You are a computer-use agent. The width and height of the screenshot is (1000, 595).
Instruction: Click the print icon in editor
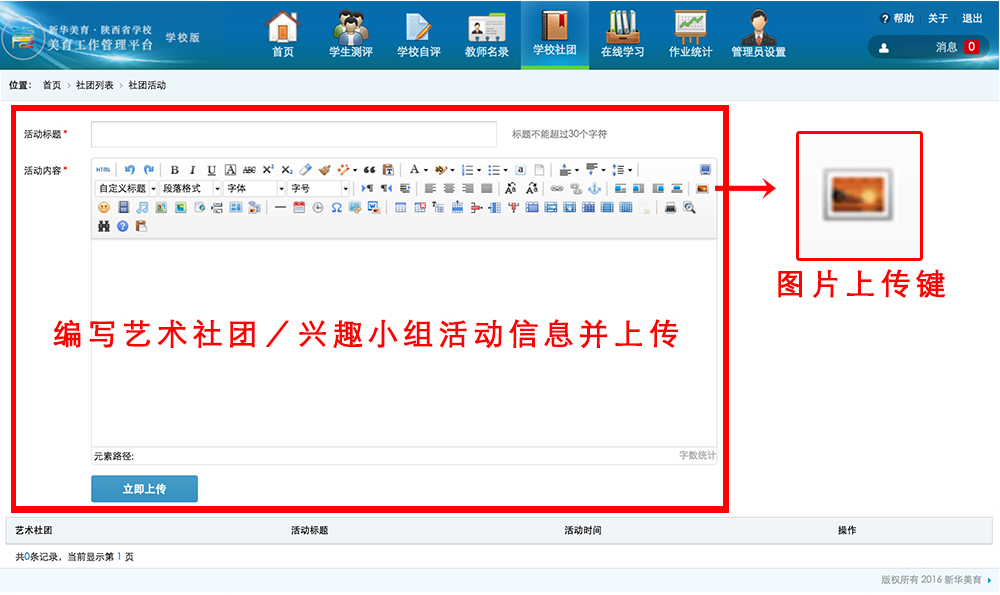[670, 208]
